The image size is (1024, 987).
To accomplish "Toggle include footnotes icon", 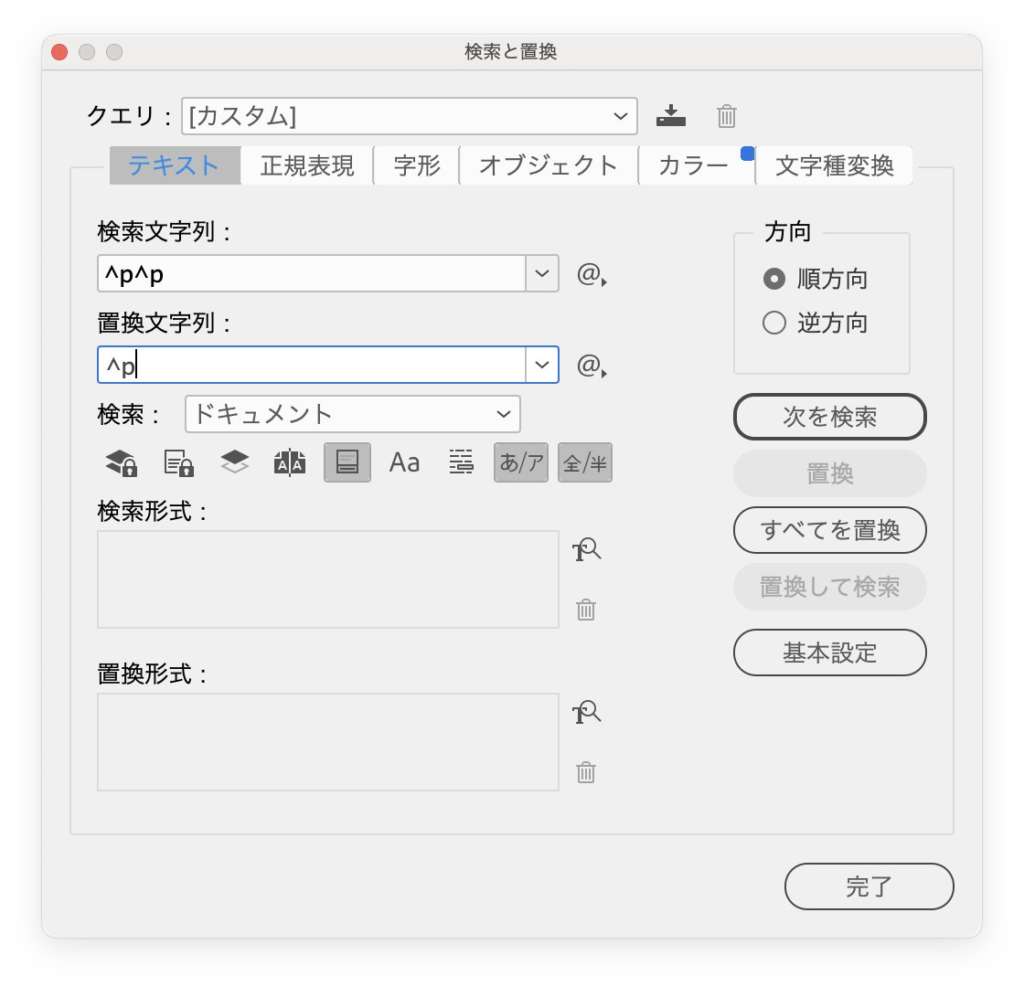I will tap(347, 463).
